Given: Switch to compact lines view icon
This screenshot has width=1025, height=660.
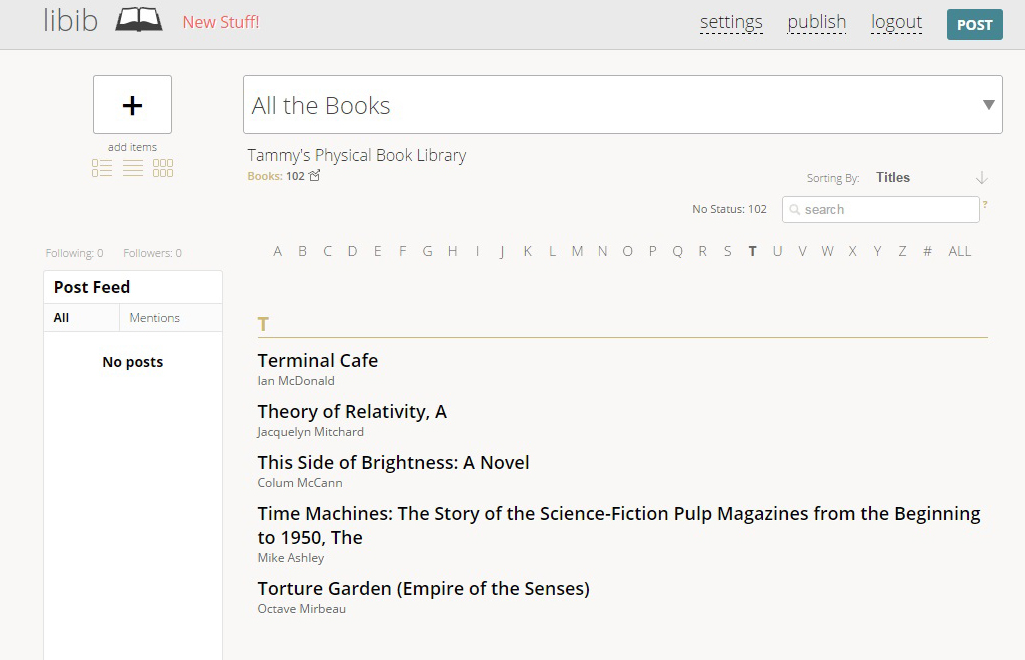Looking at the screenshot, I should click(x=133, y=168).
